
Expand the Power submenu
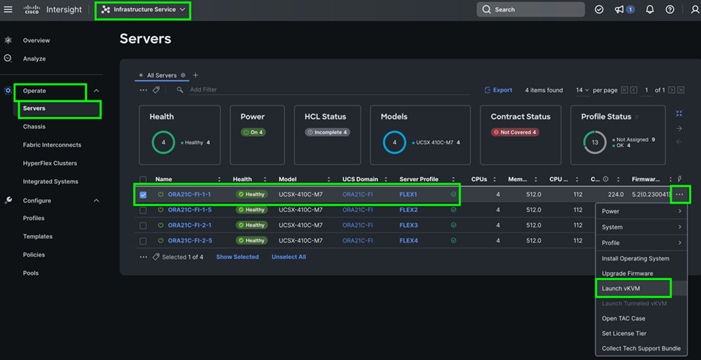(641, 212)
